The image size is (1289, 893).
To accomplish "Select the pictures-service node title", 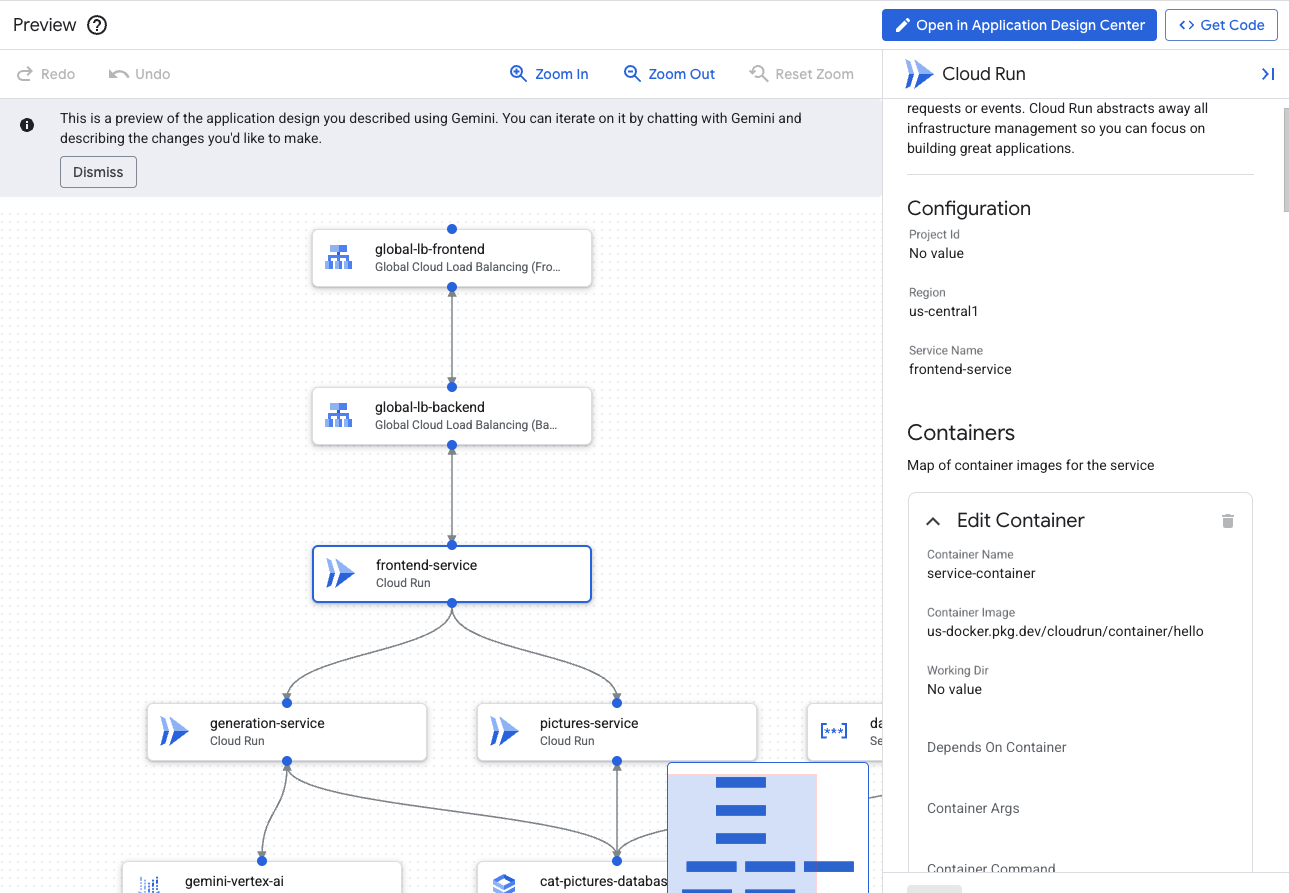I will pyautogui.click(x=589, y=723).
